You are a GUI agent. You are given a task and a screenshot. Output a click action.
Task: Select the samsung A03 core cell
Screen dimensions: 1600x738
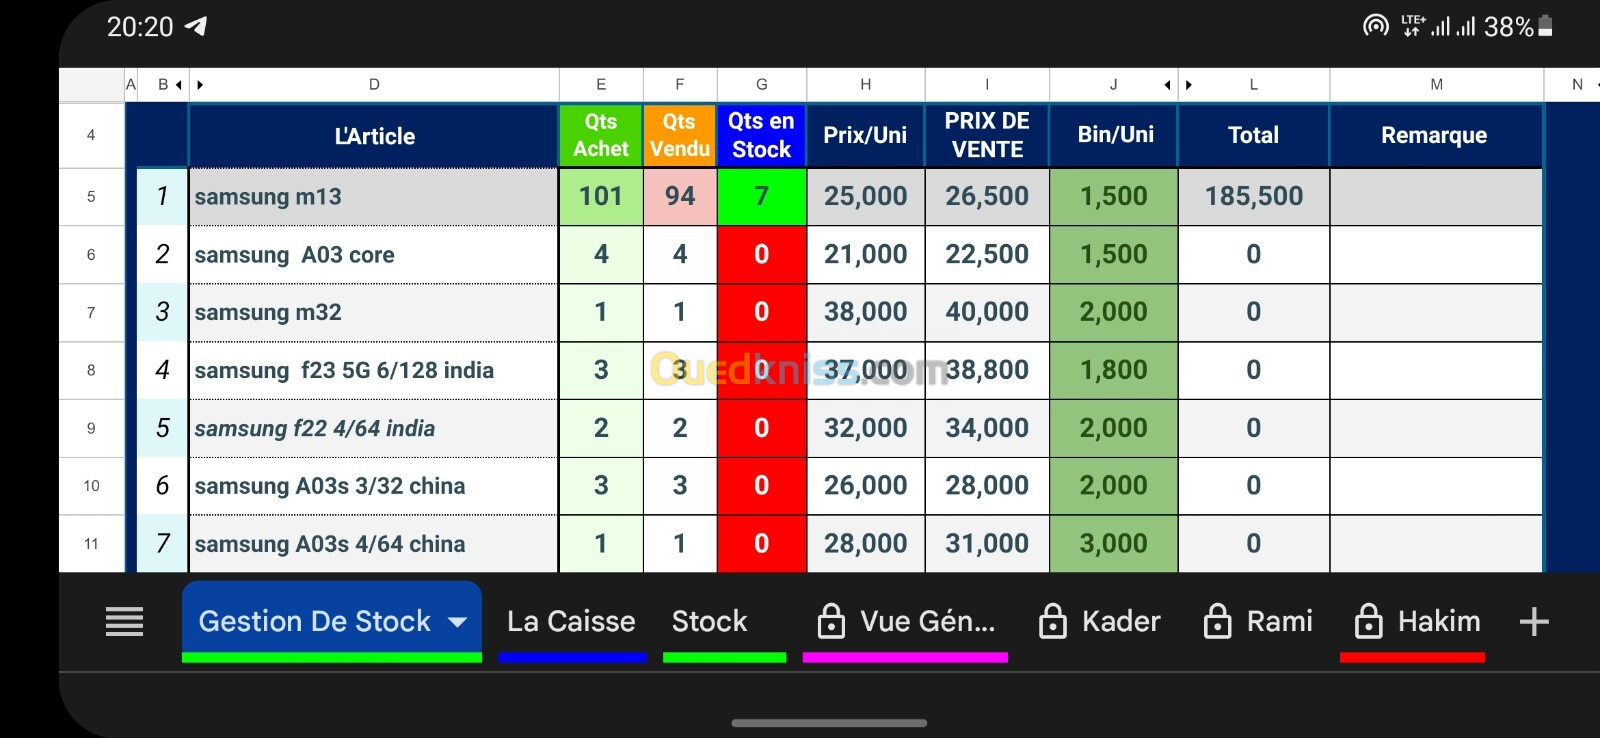coord(374,254)
